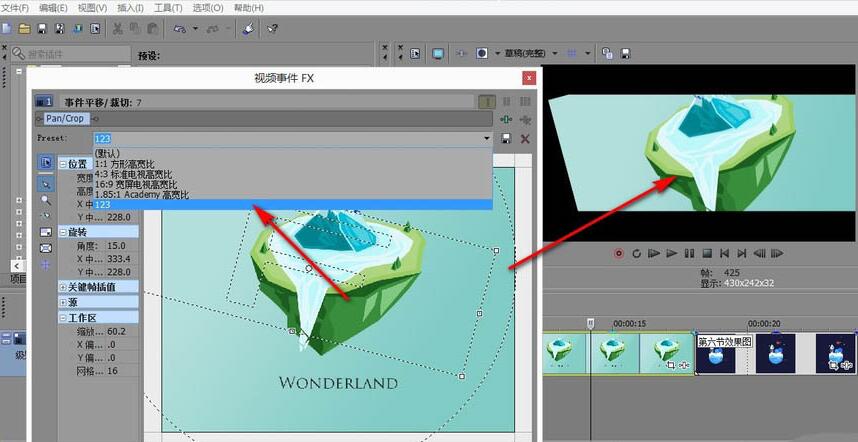Toggle the preview overlays grid icon

pyautogui.click(x=572, y=53)
